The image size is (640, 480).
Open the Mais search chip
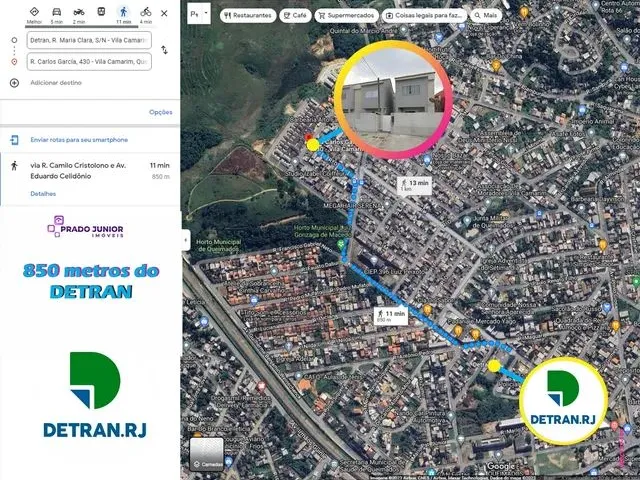point(486,16)
